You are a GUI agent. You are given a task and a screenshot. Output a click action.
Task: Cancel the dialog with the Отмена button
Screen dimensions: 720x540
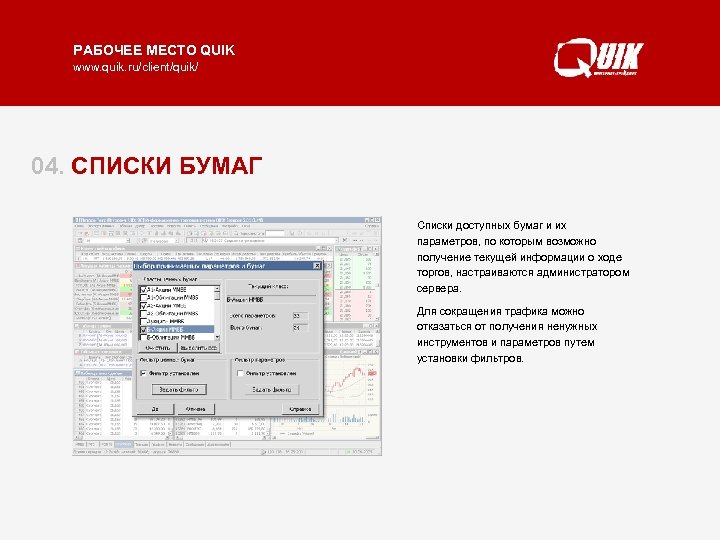pos(196,409)
